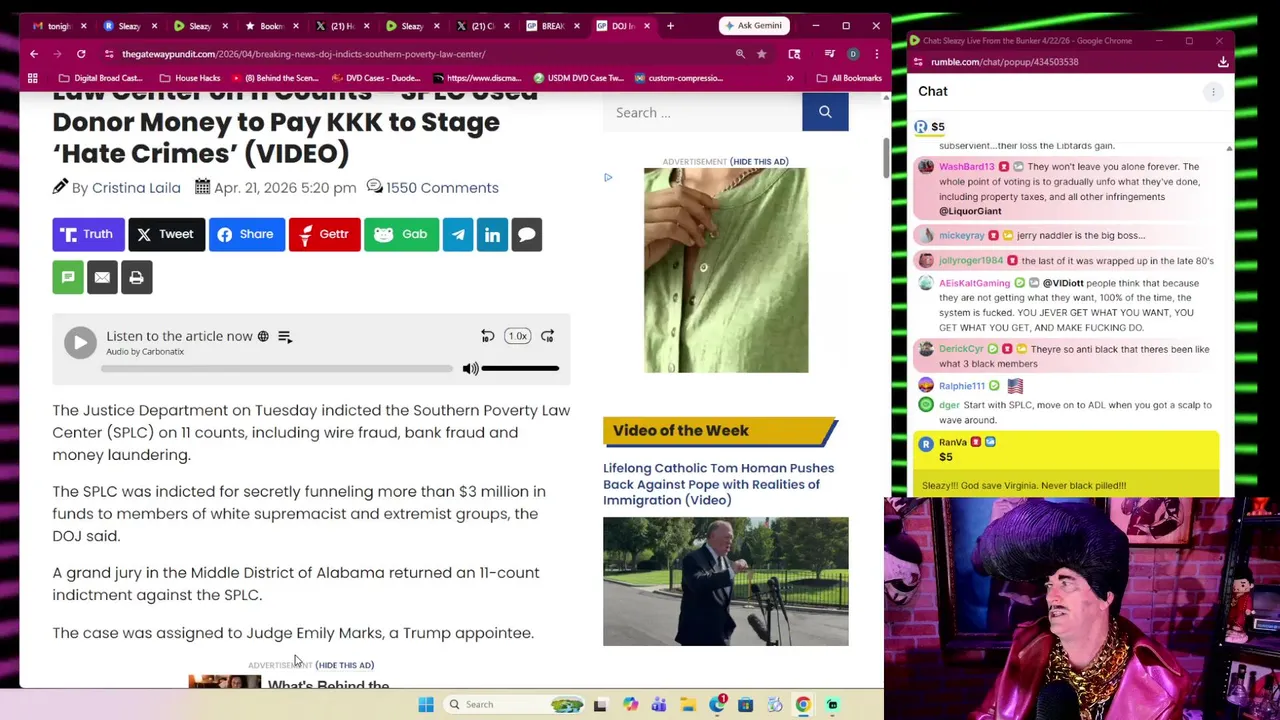Share article on Gettr

coord(324,234)
